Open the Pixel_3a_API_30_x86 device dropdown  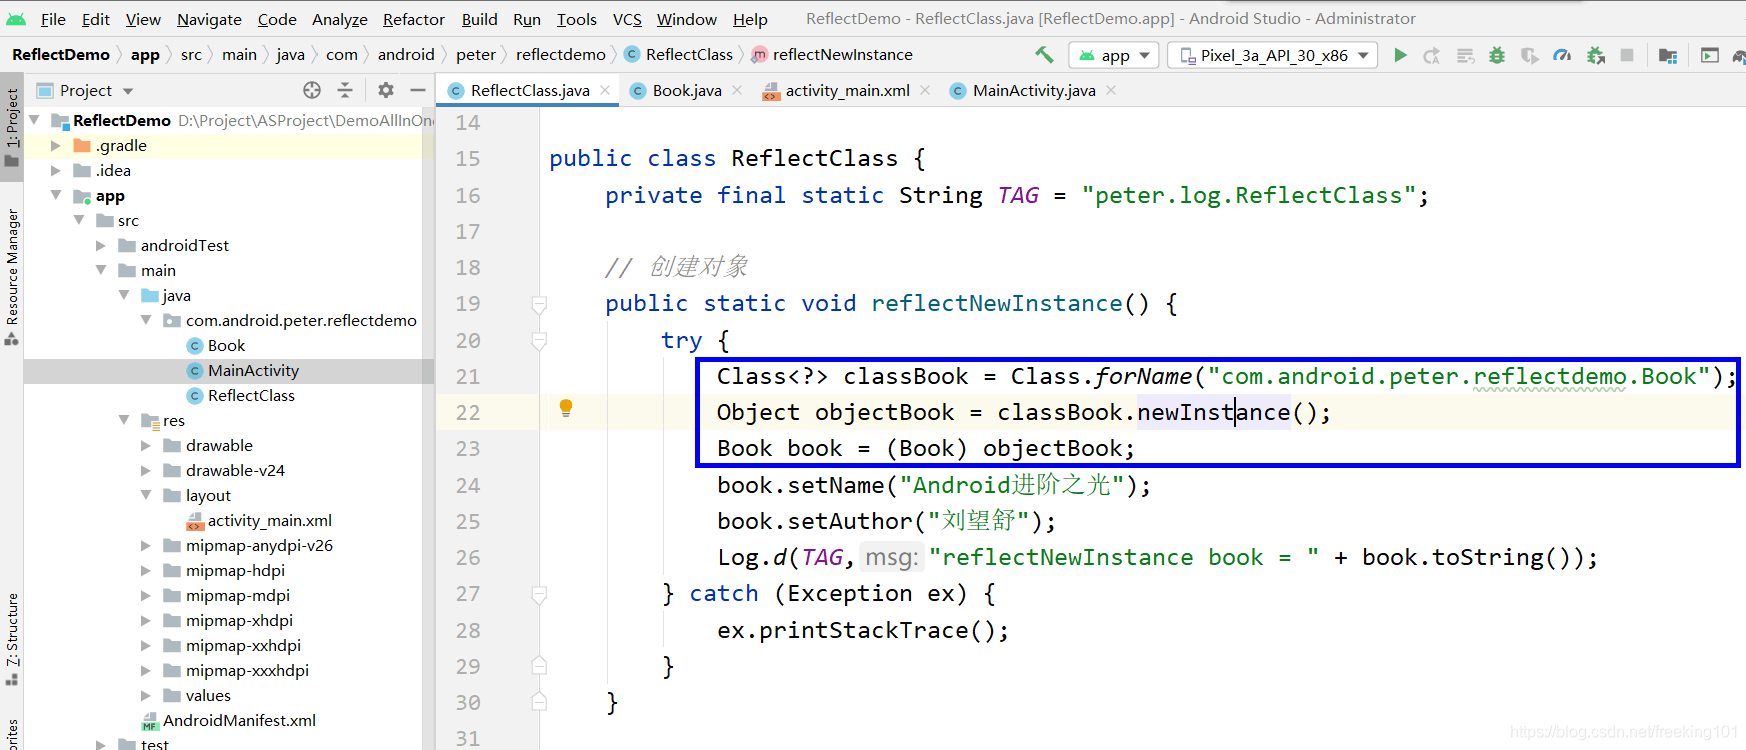[1273, 55]
